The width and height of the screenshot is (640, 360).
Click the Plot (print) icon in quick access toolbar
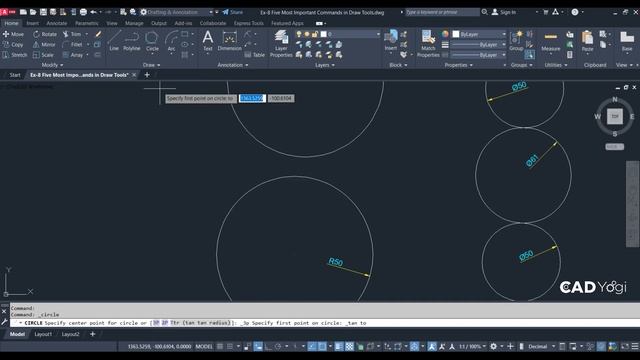[x=83, y=12]
